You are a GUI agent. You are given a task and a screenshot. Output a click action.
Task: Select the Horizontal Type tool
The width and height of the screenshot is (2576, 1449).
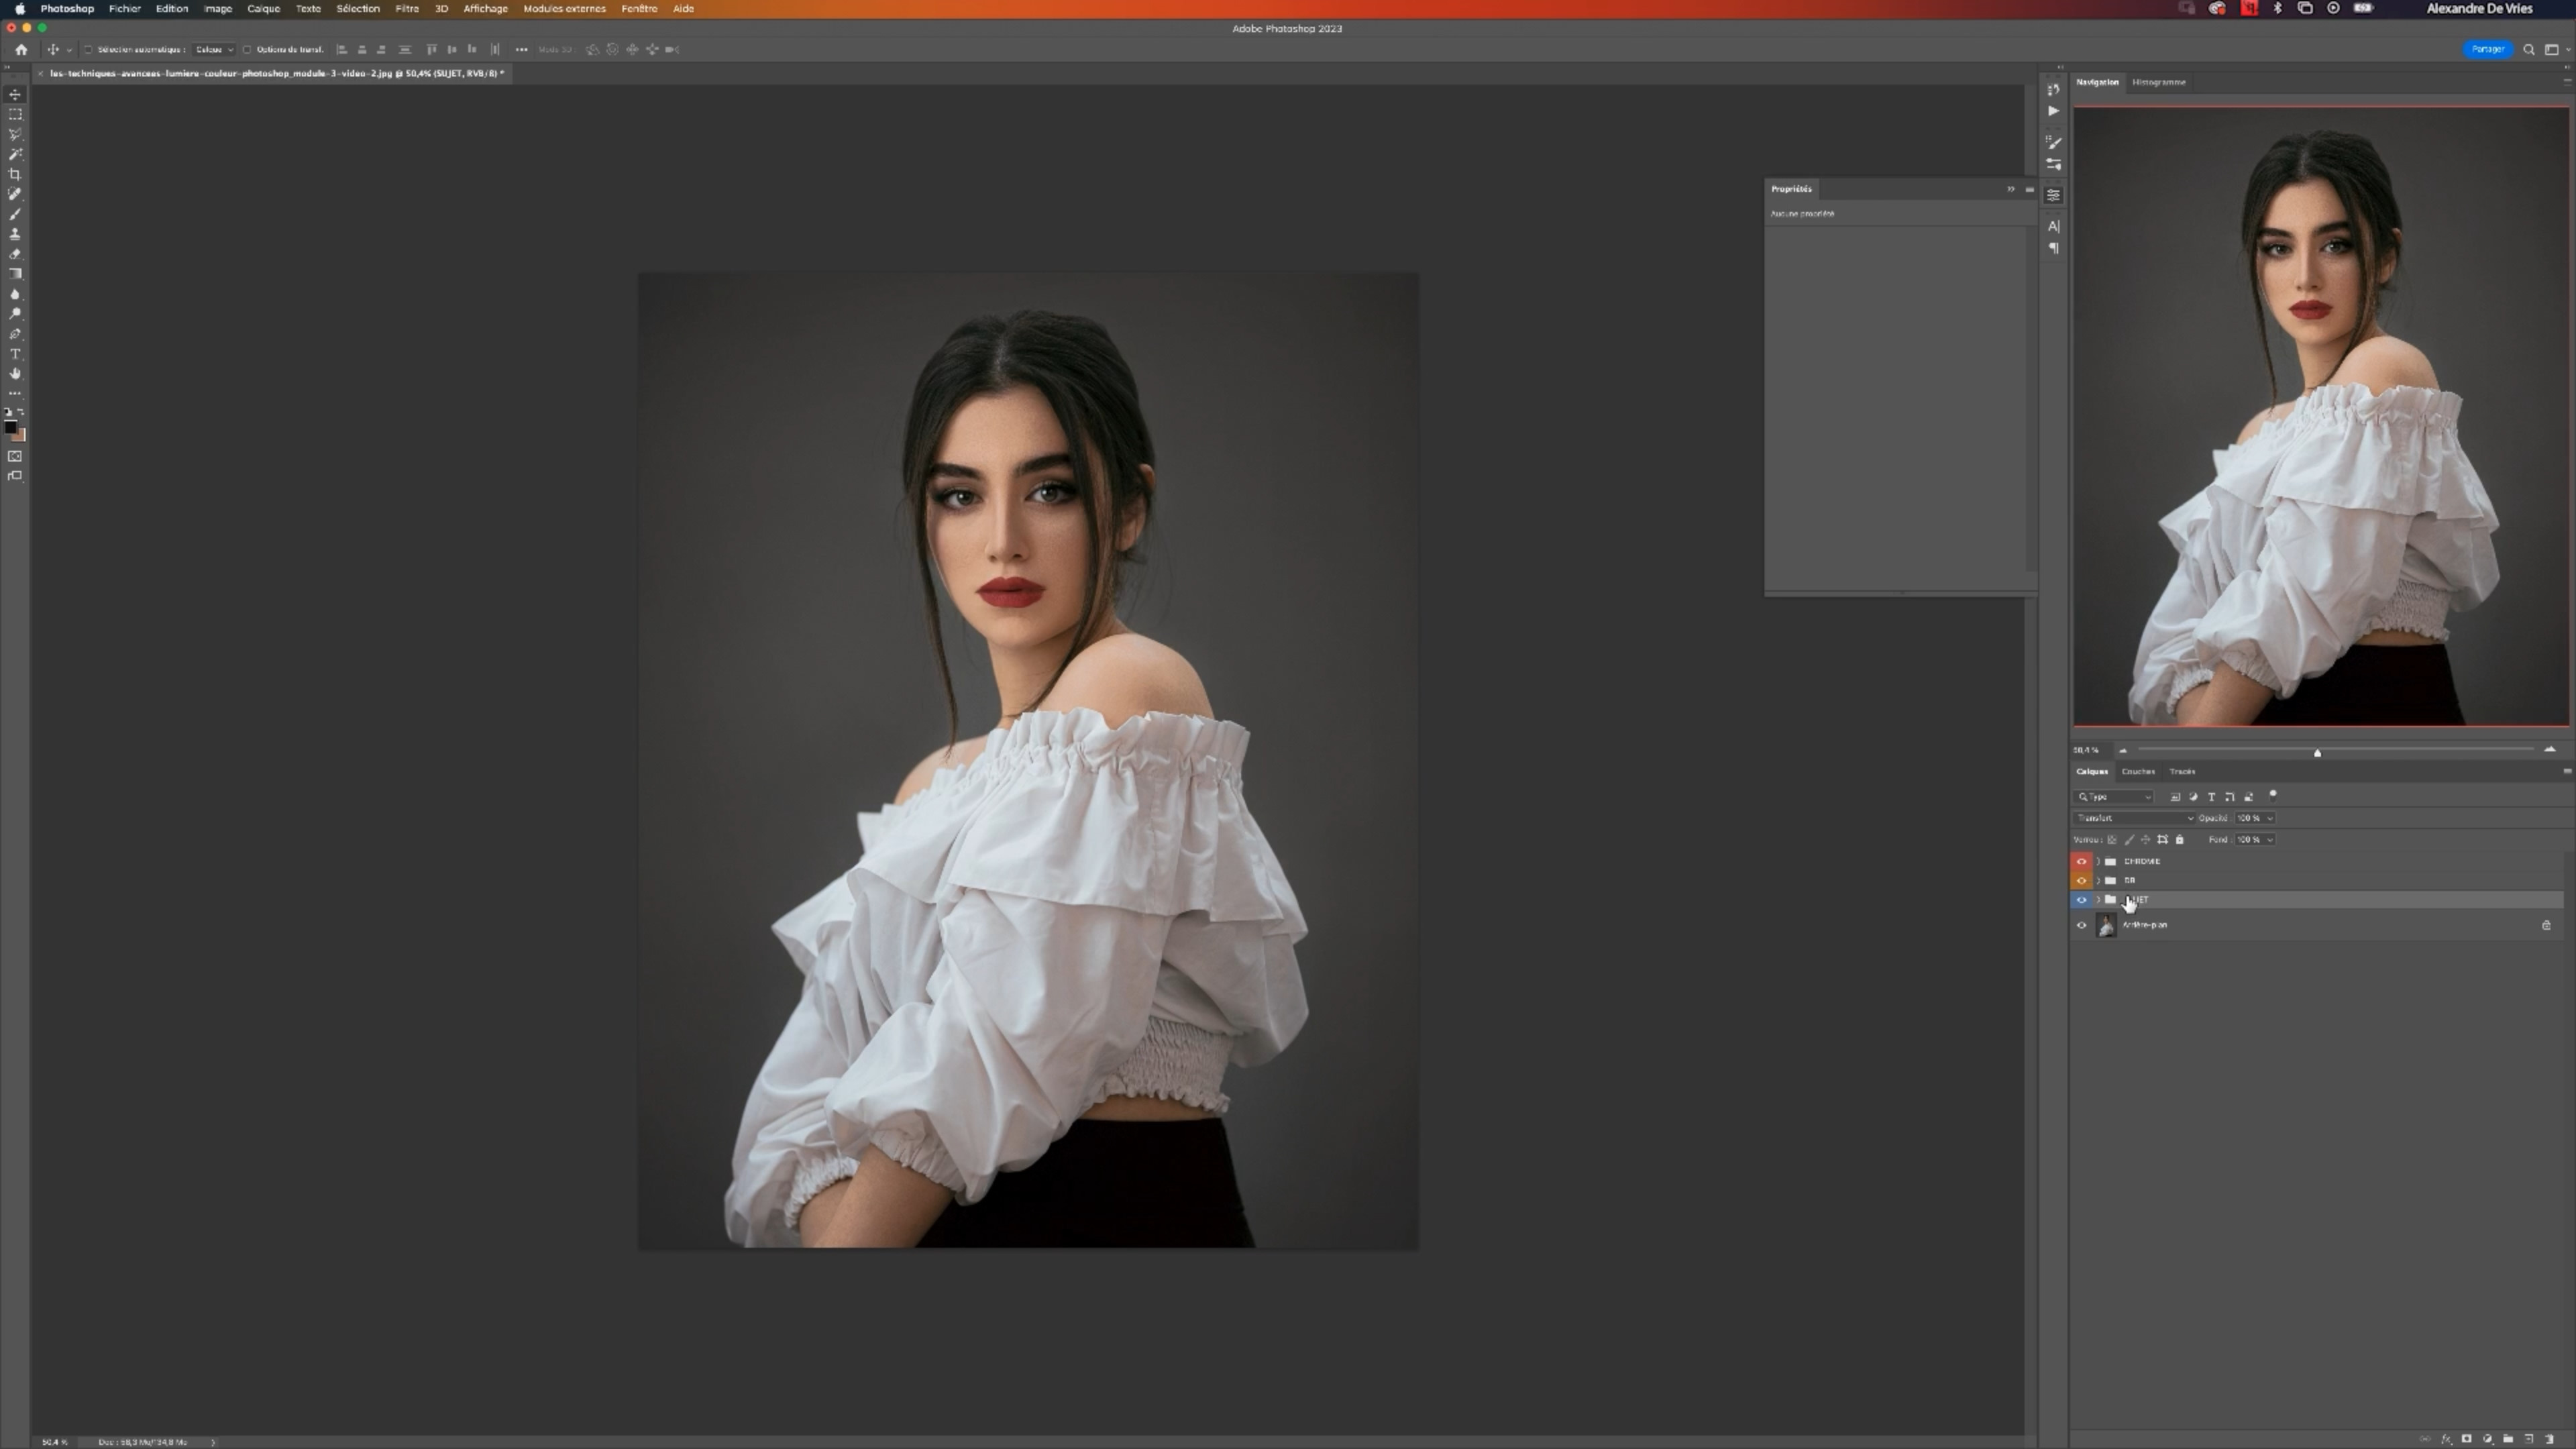click(x=15, y=354)
